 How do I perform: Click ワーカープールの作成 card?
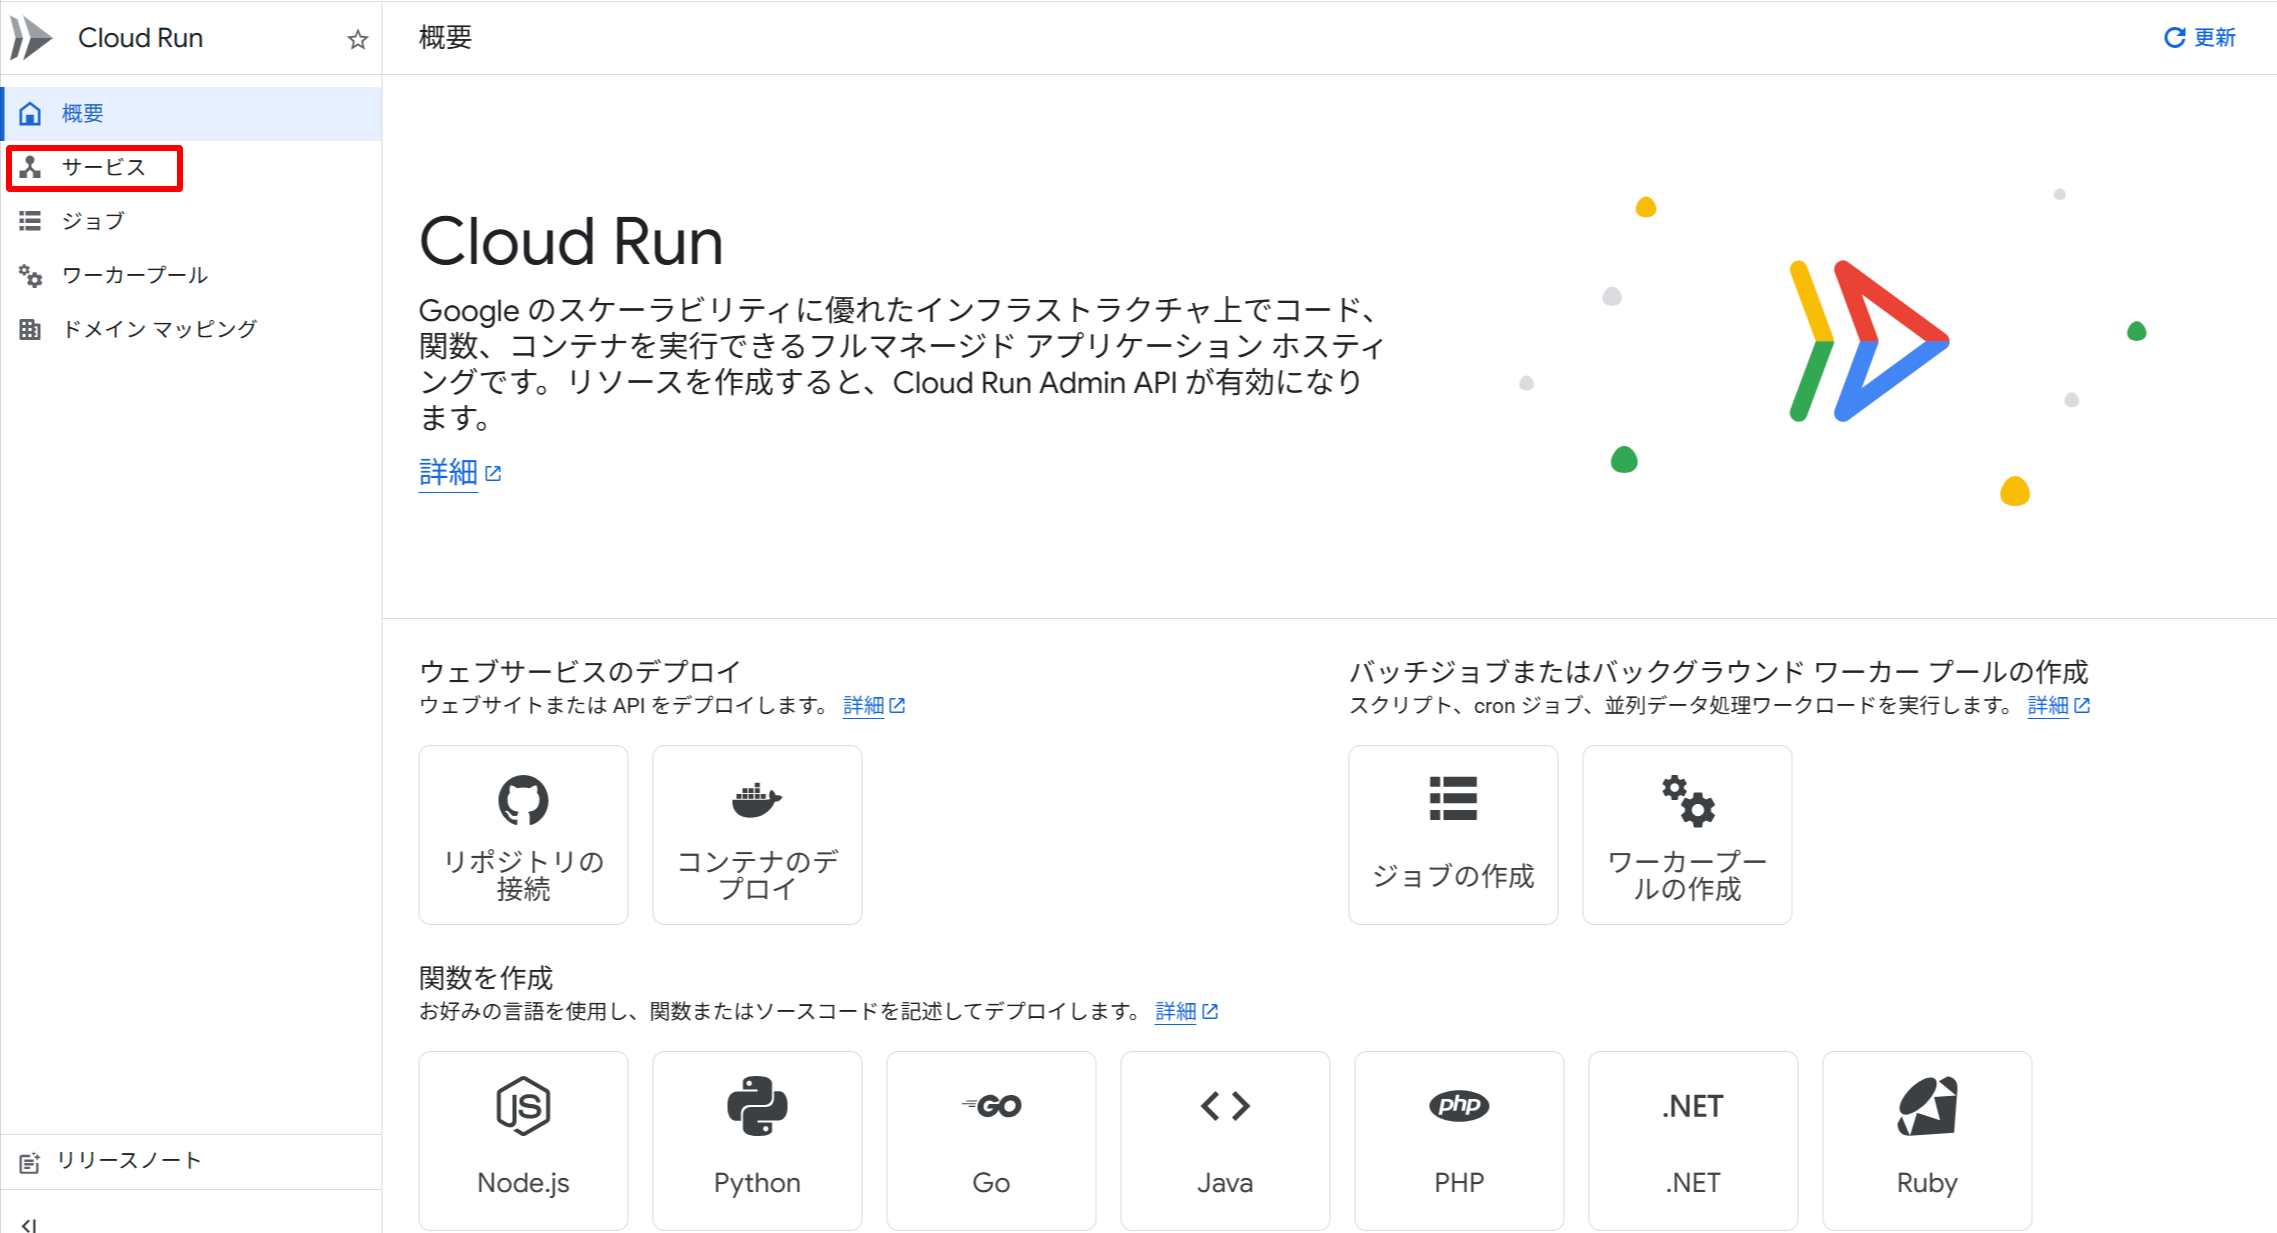tap(1686, 834)
